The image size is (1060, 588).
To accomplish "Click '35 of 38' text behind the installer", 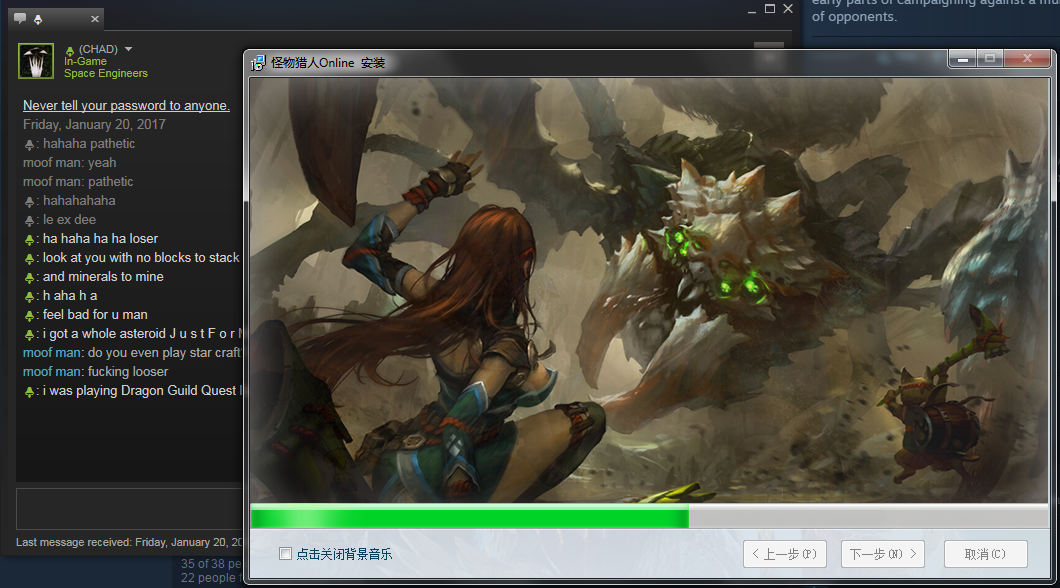I will tap(202, 564).
